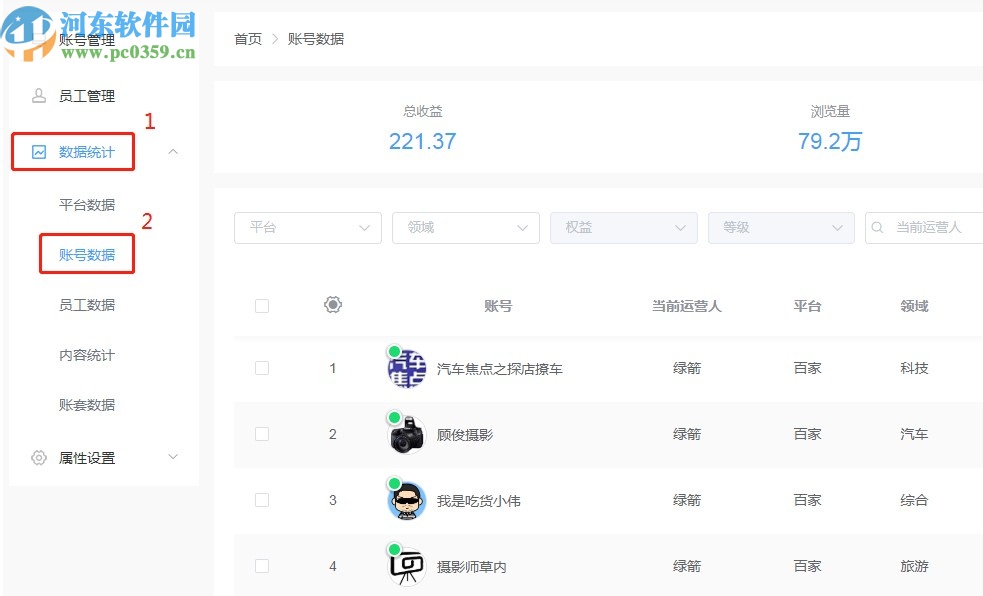The width and height of the screenshot is (983, 596).
Task: Open the 平台 filter dropdown
Action: pos(307,227)
